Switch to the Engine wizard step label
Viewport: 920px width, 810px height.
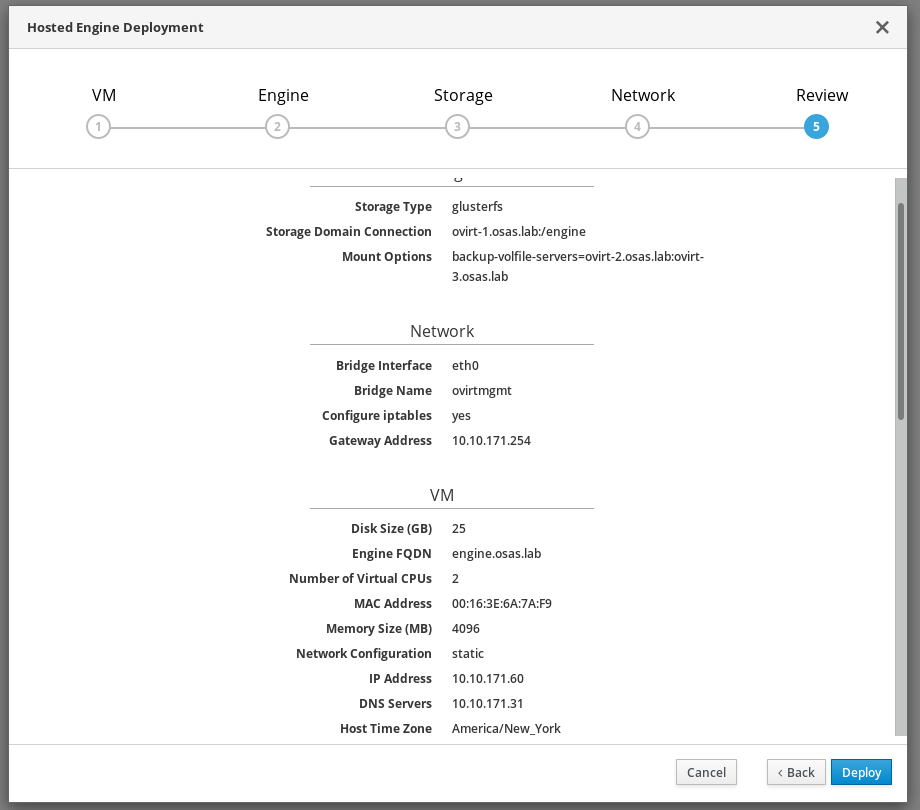283,96
